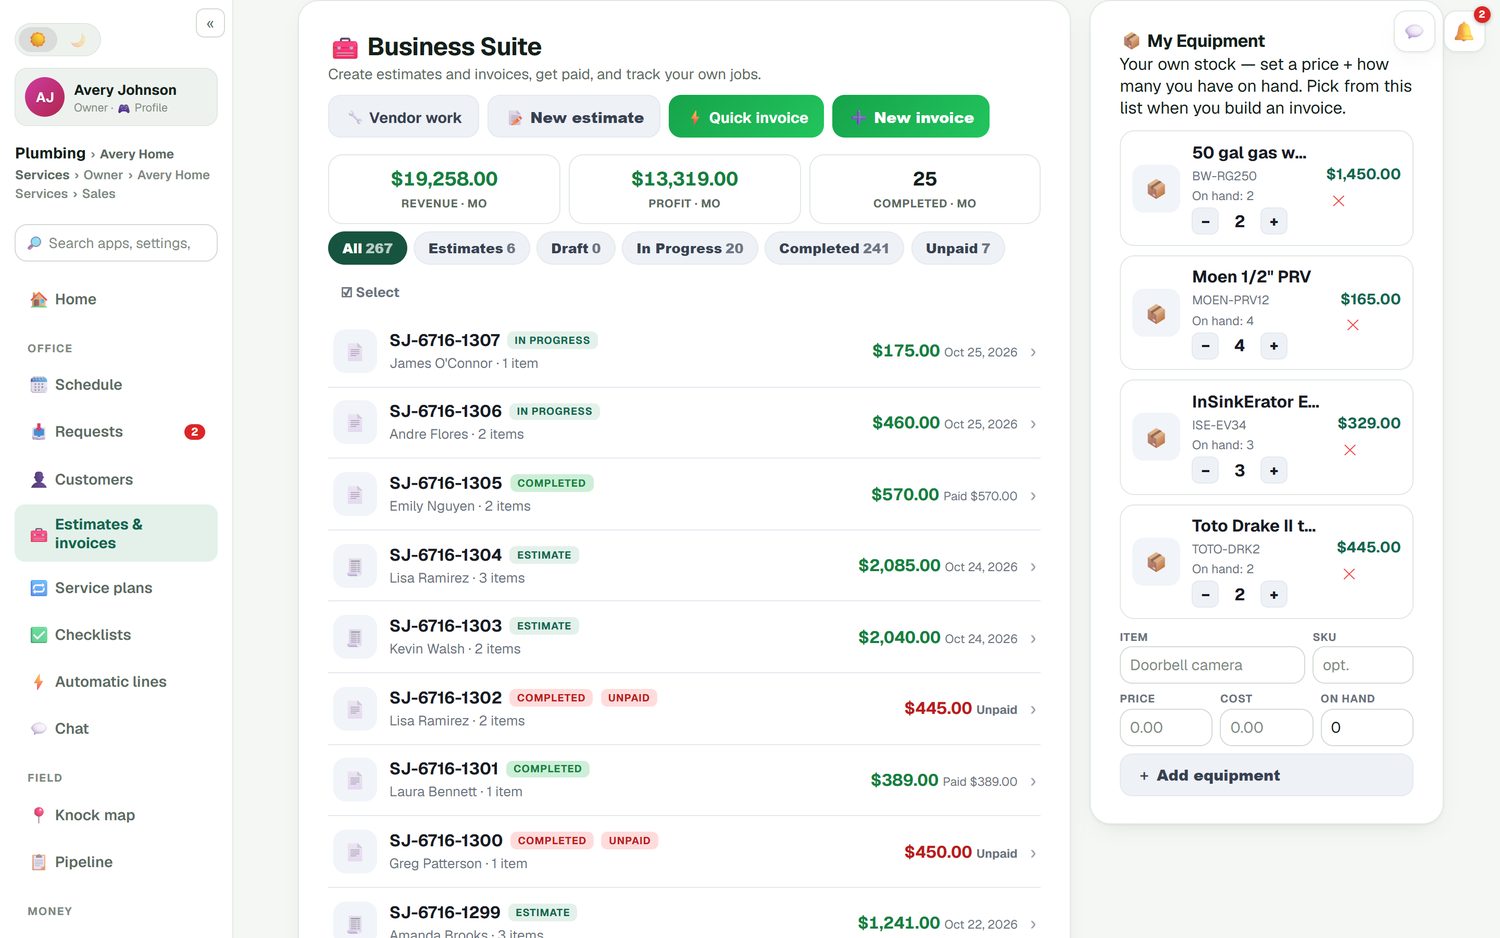The width and height of the screenshot is (1500, 938).
Task: Click the SKU input field
Action: 1363,665
